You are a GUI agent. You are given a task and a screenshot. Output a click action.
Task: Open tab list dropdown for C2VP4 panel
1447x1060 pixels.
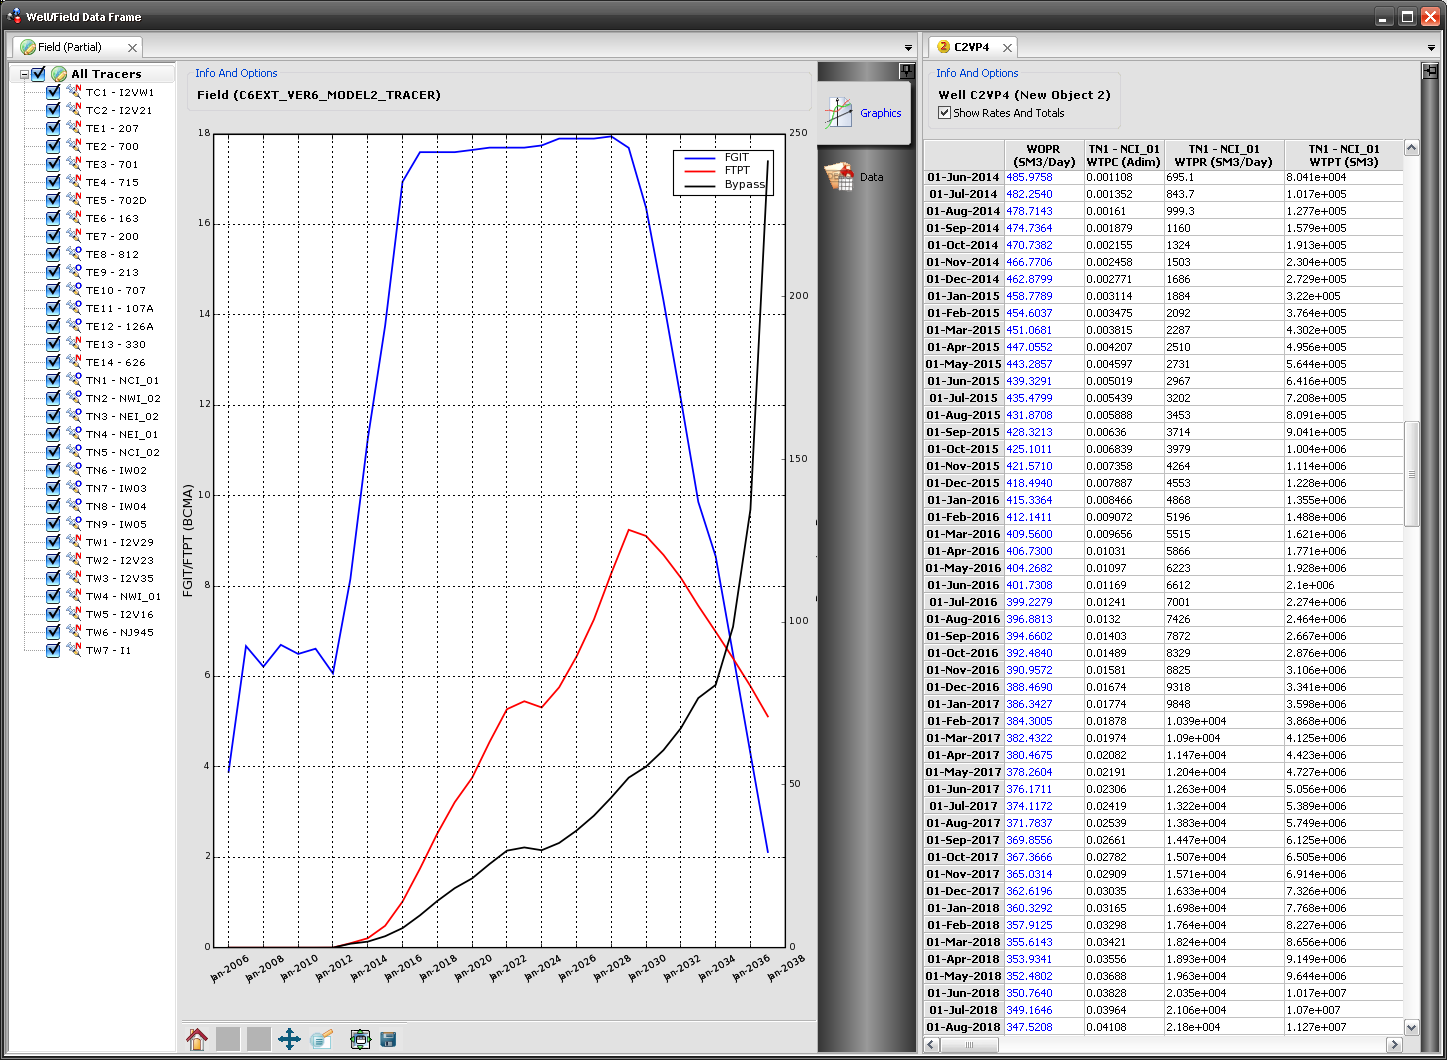[1432, 48]
